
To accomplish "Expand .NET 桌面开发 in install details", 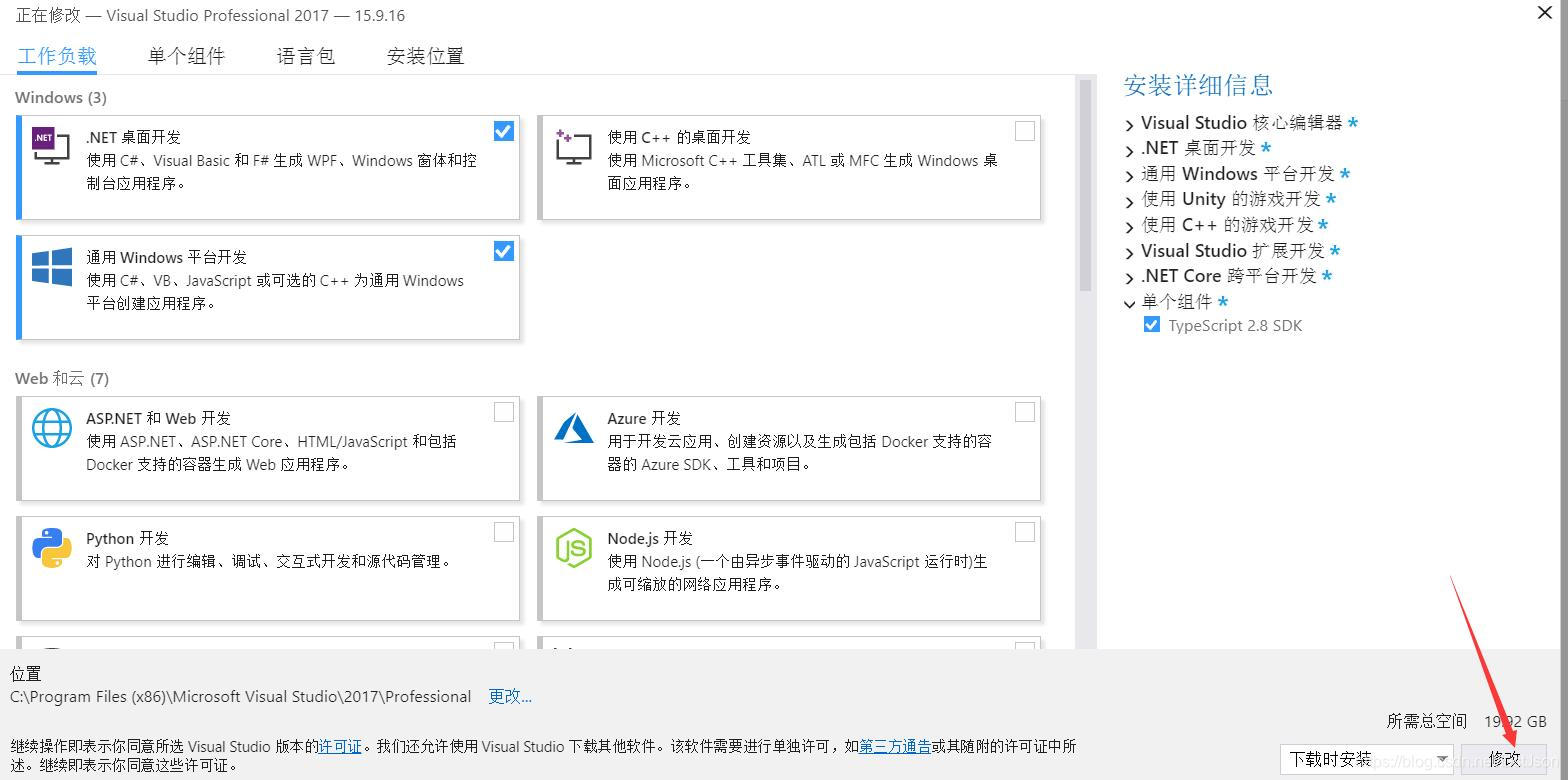I will point(1130,150).
